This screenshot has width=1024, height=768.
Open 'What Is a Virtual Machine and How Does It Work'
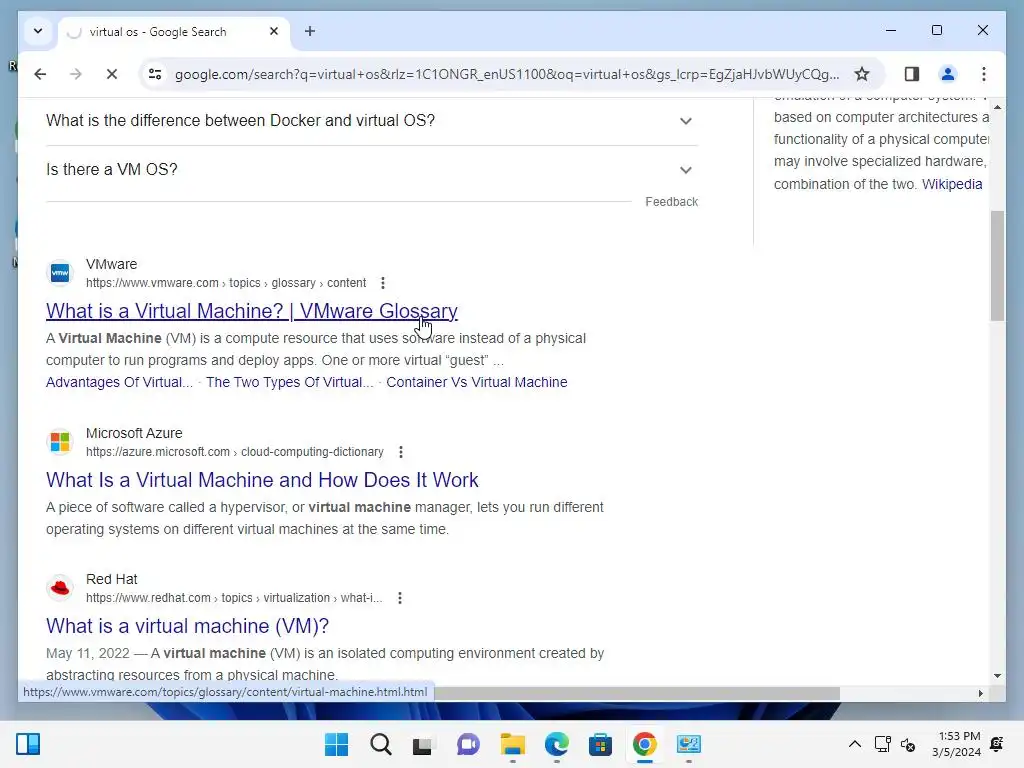(x=262, y=480)
